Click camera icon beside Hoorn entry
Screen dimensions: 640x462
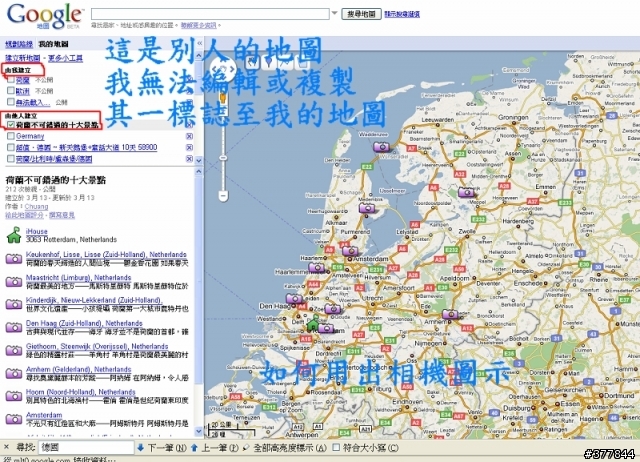click(x=14, y=396)
